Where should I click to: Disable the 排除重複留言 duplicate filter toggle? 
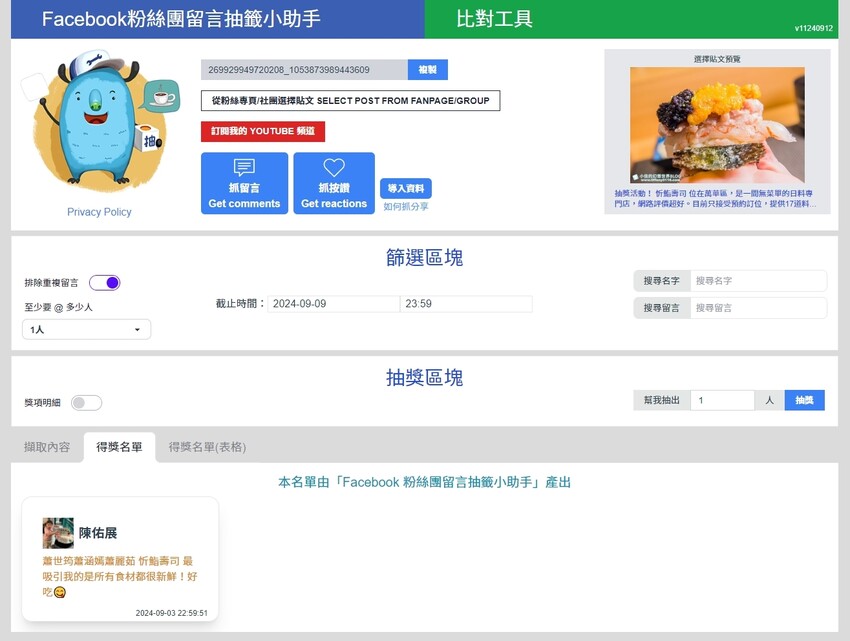[x=104, y=283]
